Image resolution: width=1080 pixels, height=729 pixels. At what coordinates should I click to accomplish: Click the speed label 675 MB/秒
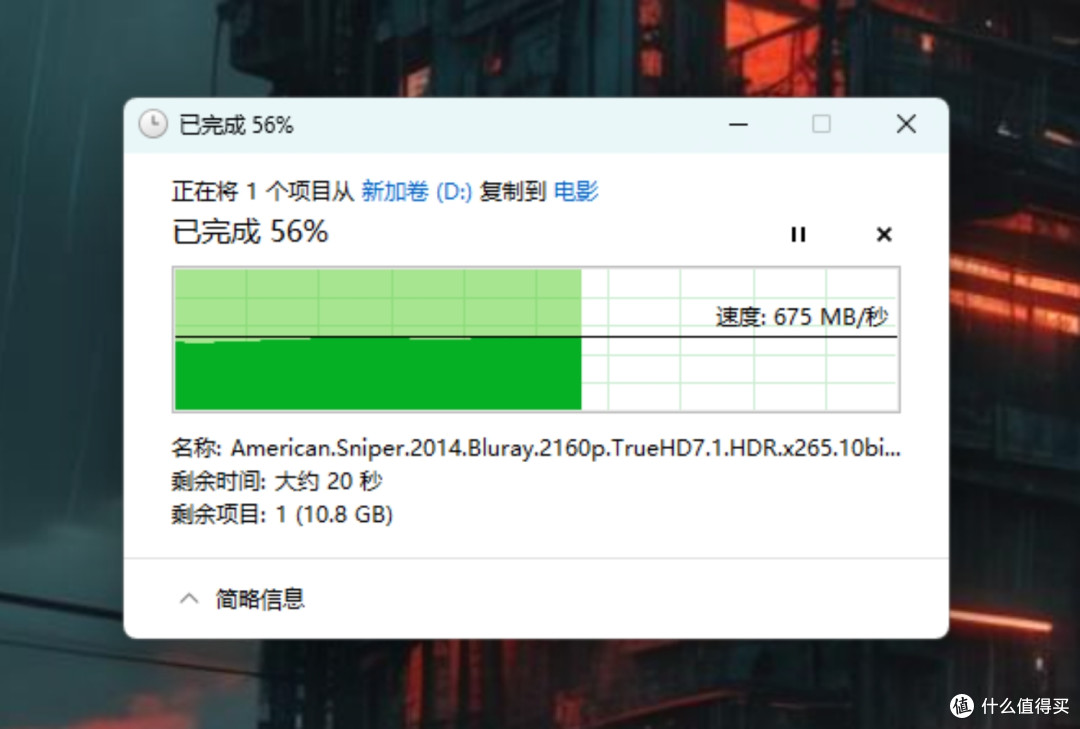802,317
